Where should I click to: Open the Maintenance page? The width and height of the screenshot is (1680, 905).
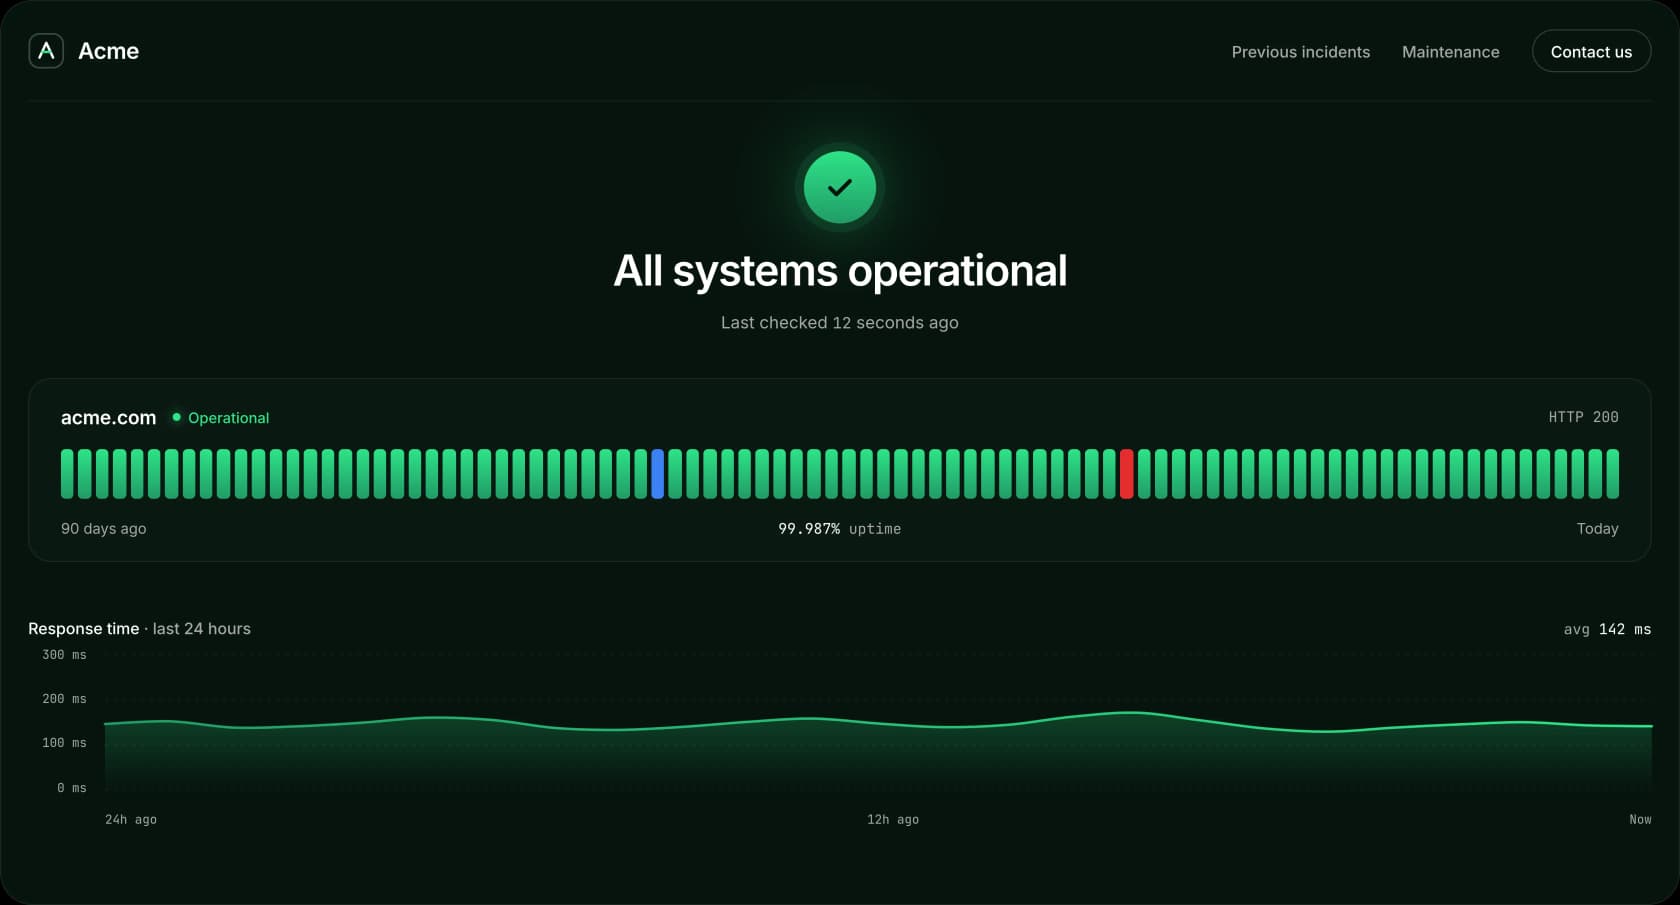(x=1450, y=52)
